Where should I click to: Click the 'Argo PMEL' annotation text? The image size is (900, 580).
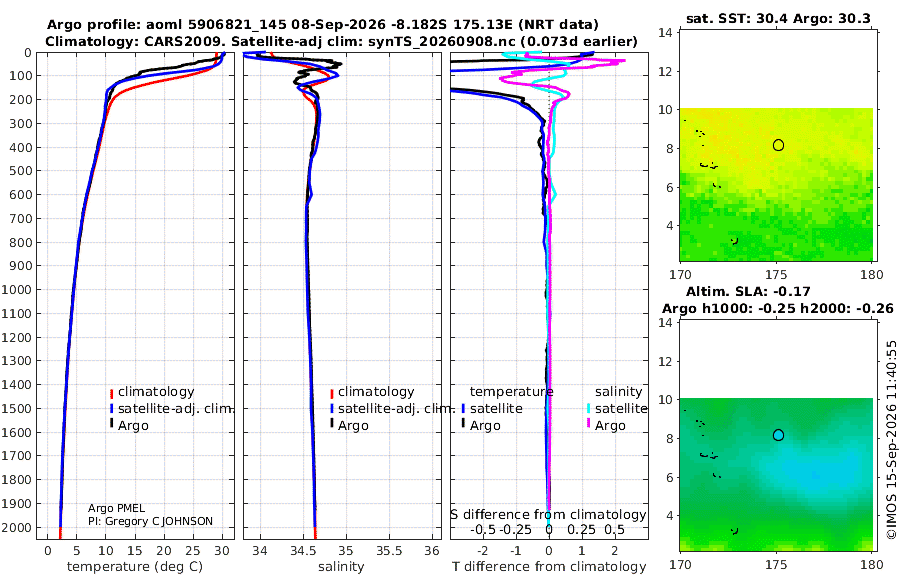pos(117,508)
